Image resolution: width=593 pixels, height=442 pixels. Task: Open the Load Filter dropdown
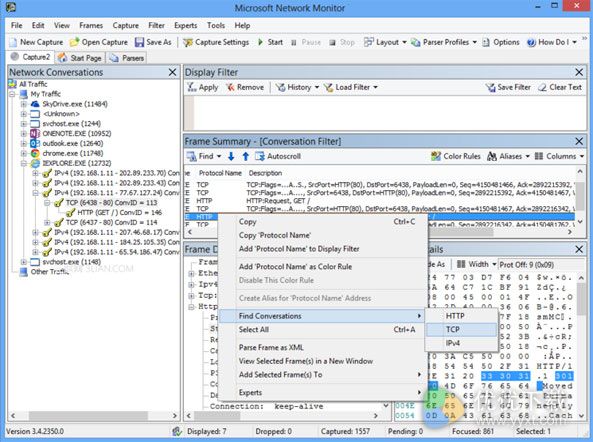click(351, 87)
